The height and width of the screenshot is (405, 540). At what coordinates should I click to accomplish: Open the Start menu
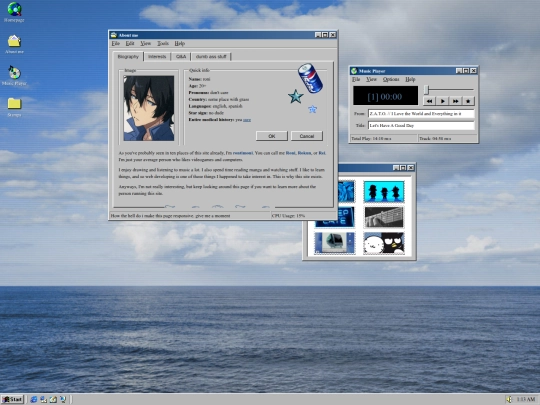pyautogui.click(x=12, y=399)
